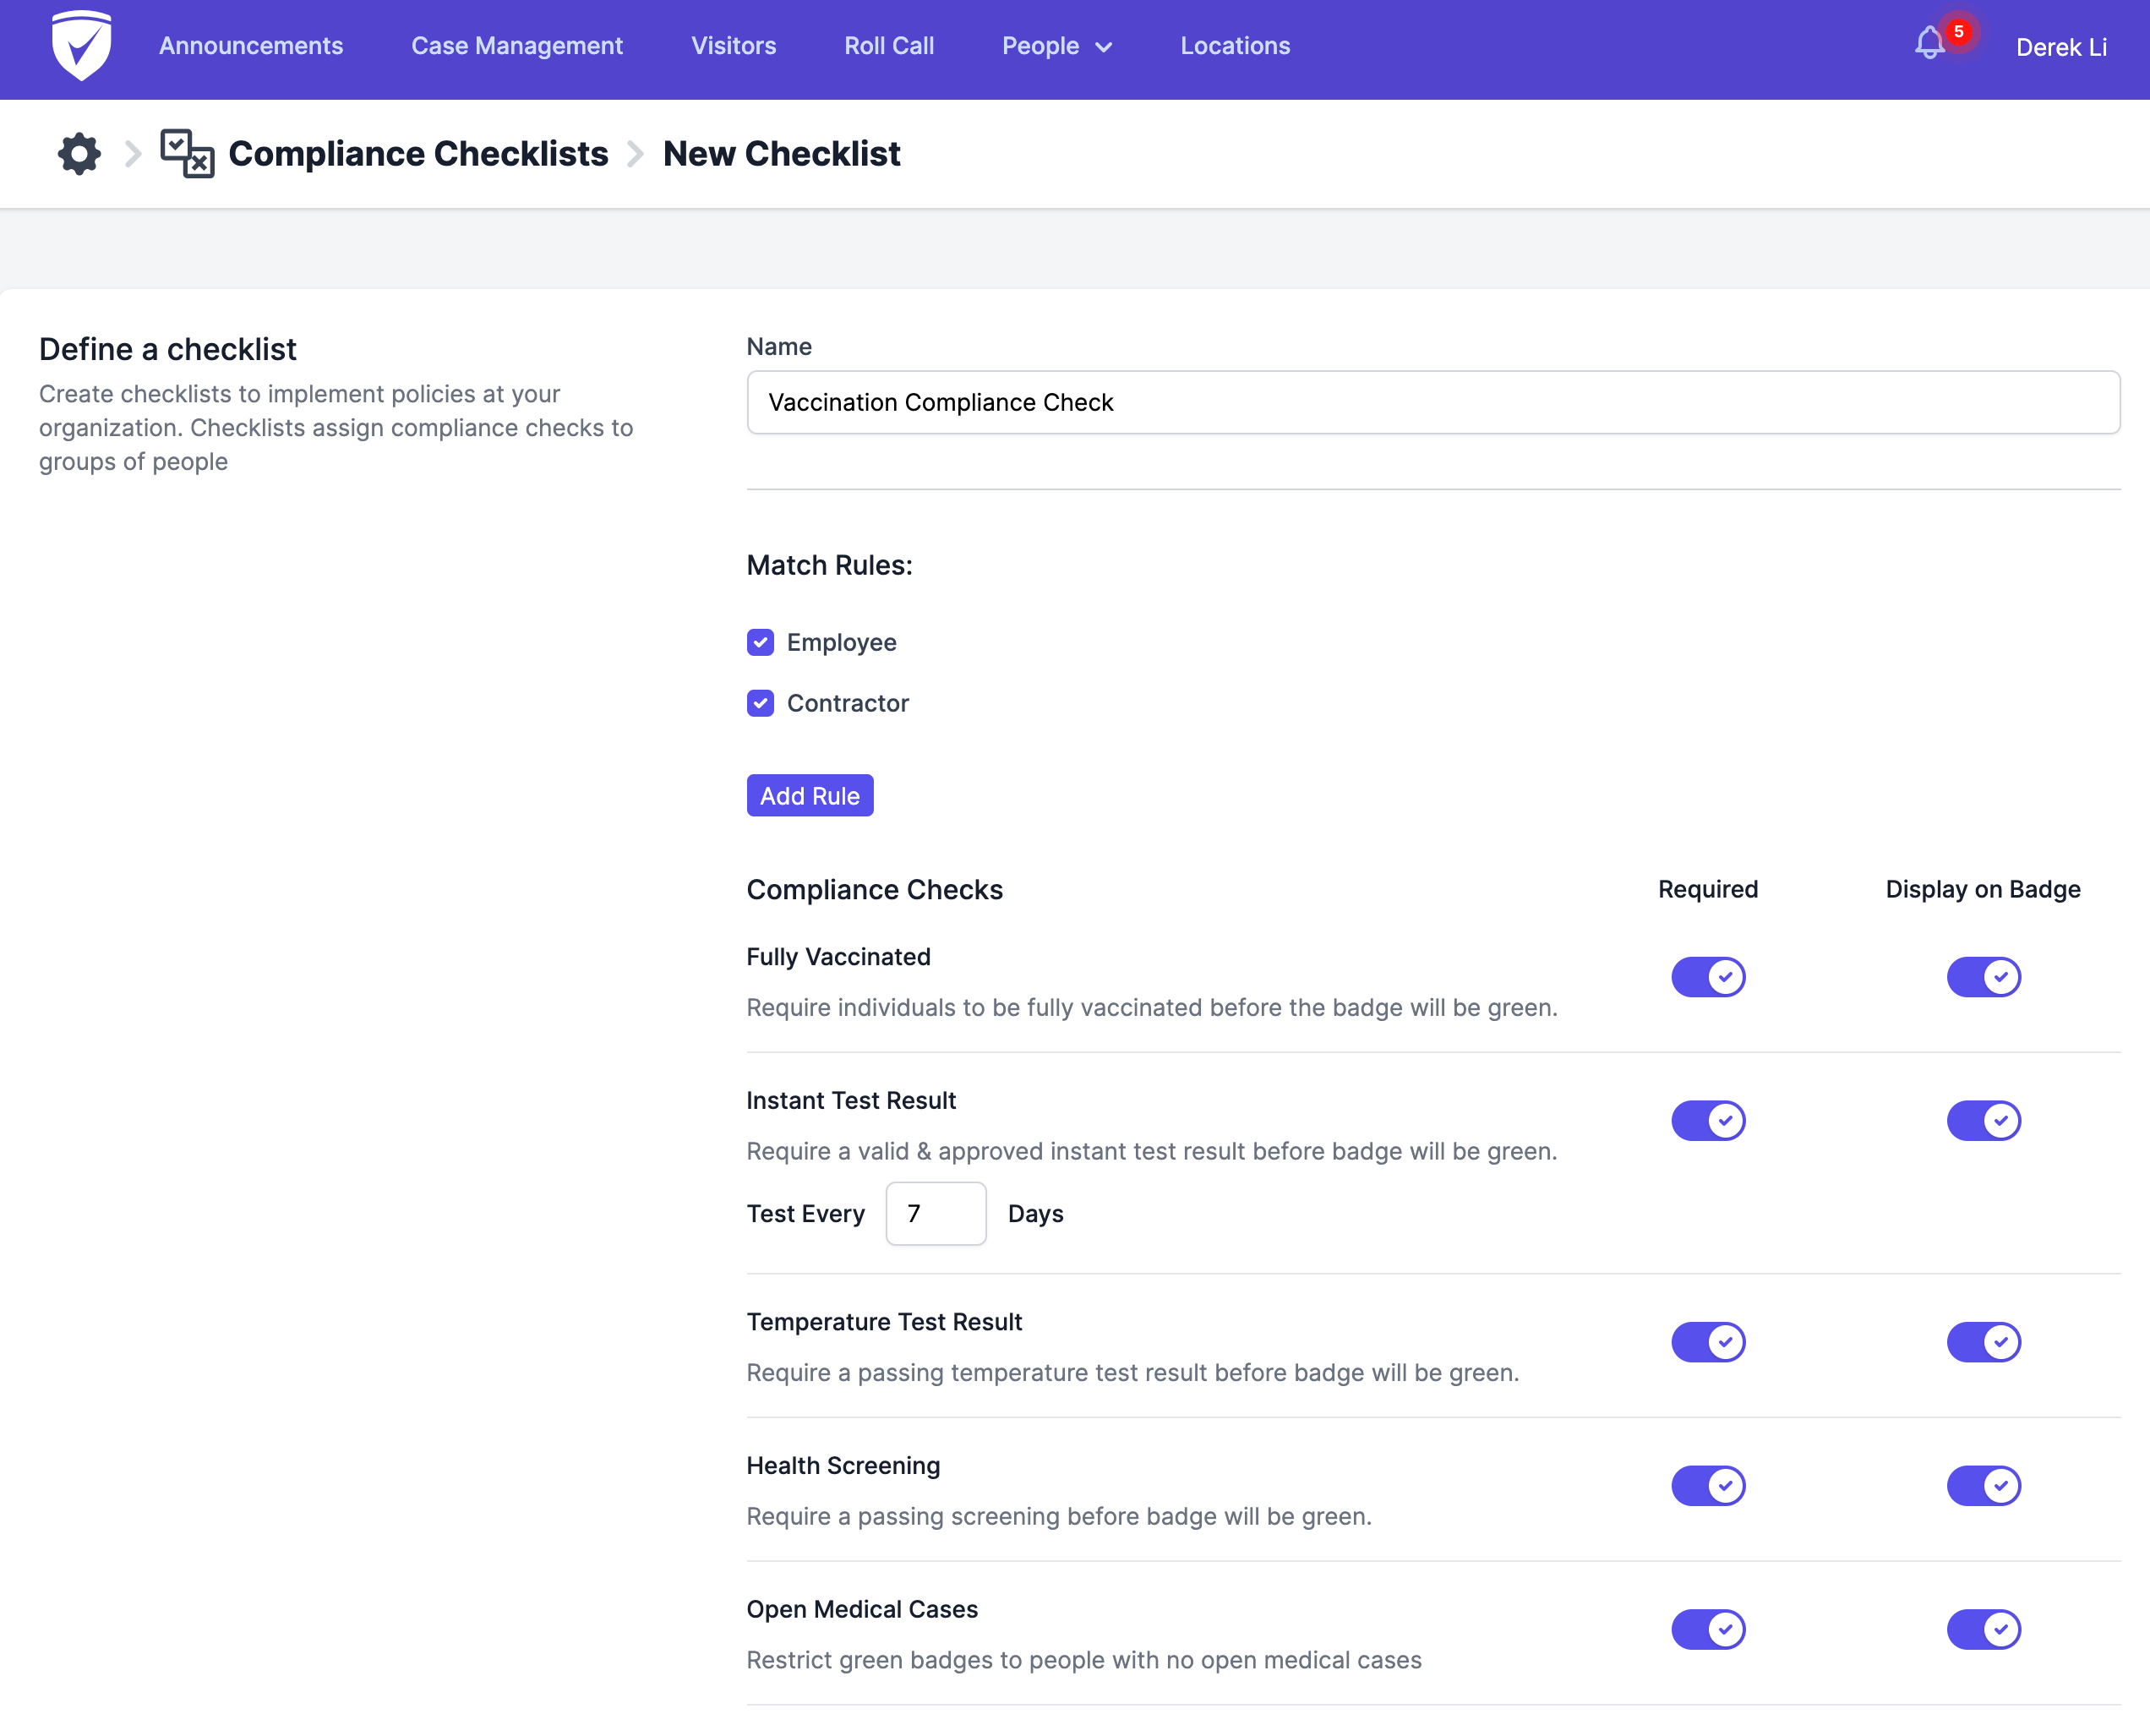Go to Case Management
2150x1736 pixels.
517,46
